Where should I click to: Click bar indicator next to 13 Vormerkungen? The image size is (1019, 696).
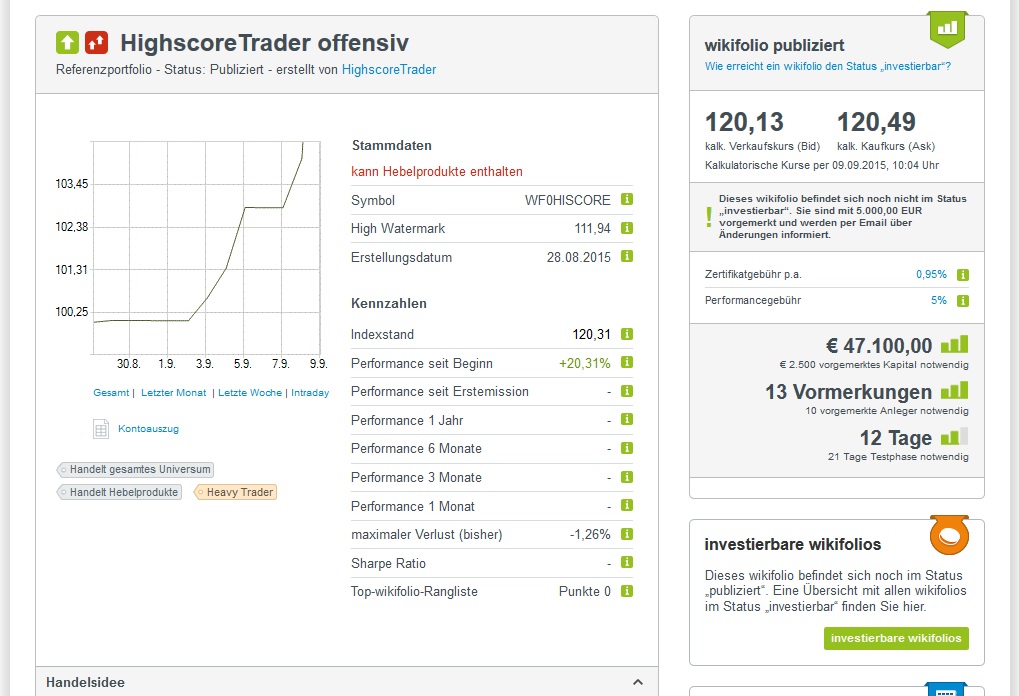tap(955, 391)
